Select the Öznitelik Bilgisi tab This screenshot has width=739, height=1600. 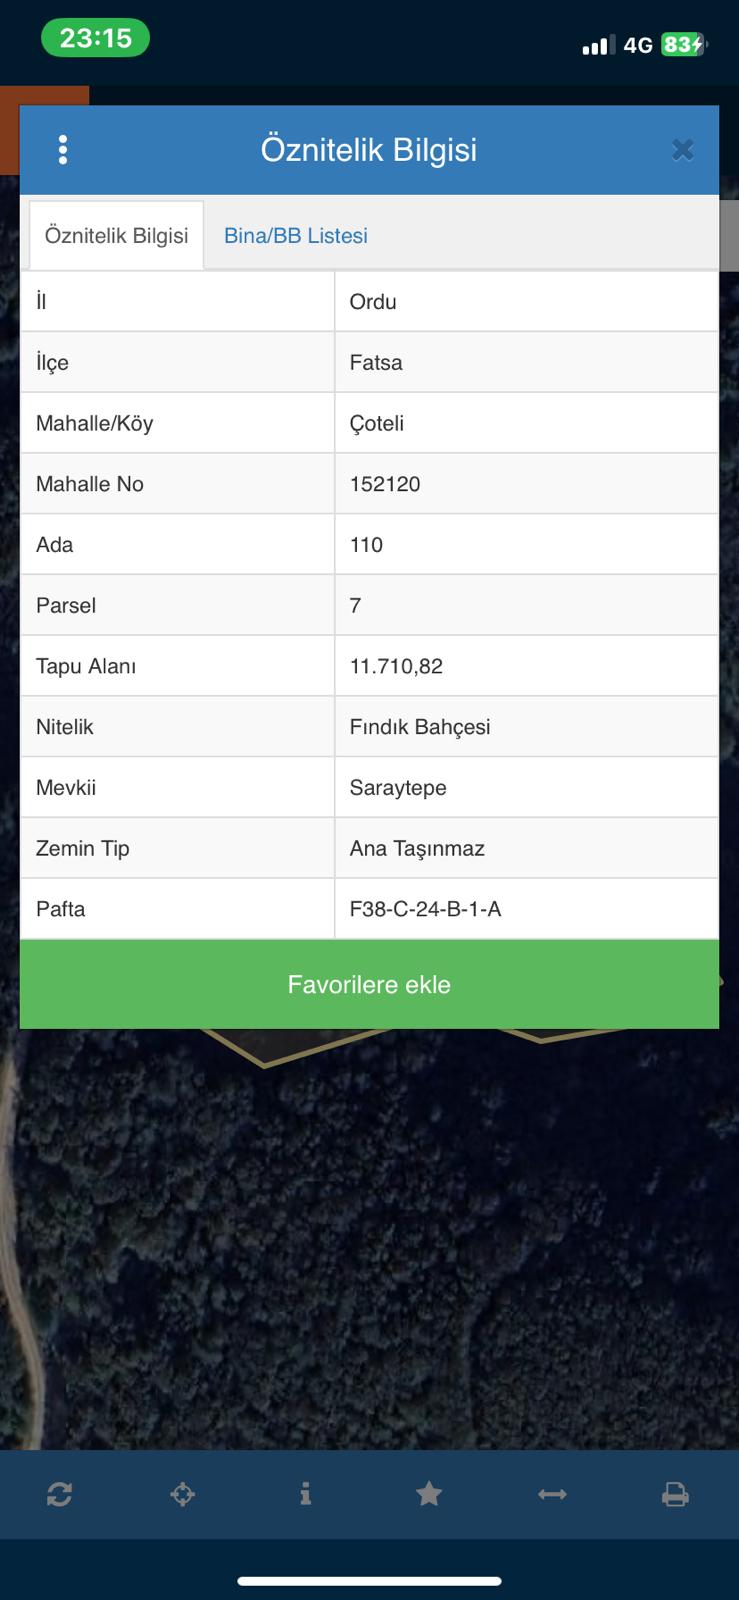117,236
